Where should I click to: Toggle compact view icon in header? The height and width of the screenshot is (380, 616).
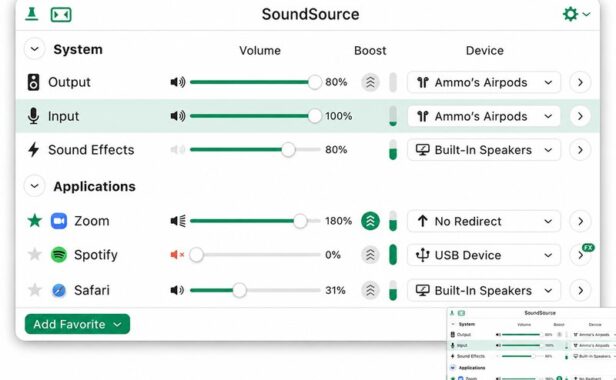pyautogui.click(x=61, y=15)
